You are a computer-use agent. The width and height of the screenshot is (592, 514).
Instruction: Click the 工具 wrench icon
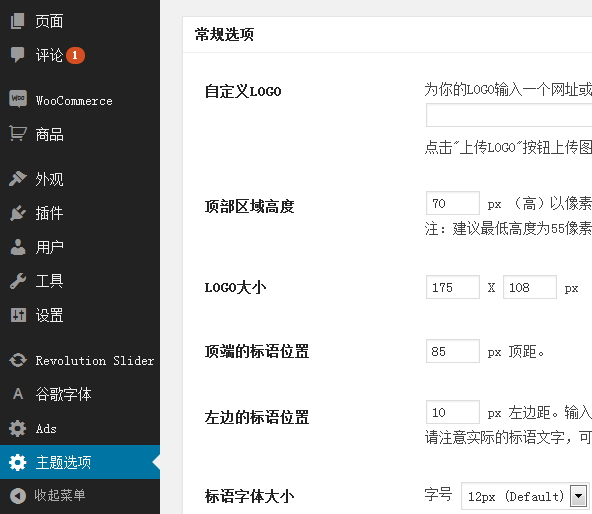17,281
